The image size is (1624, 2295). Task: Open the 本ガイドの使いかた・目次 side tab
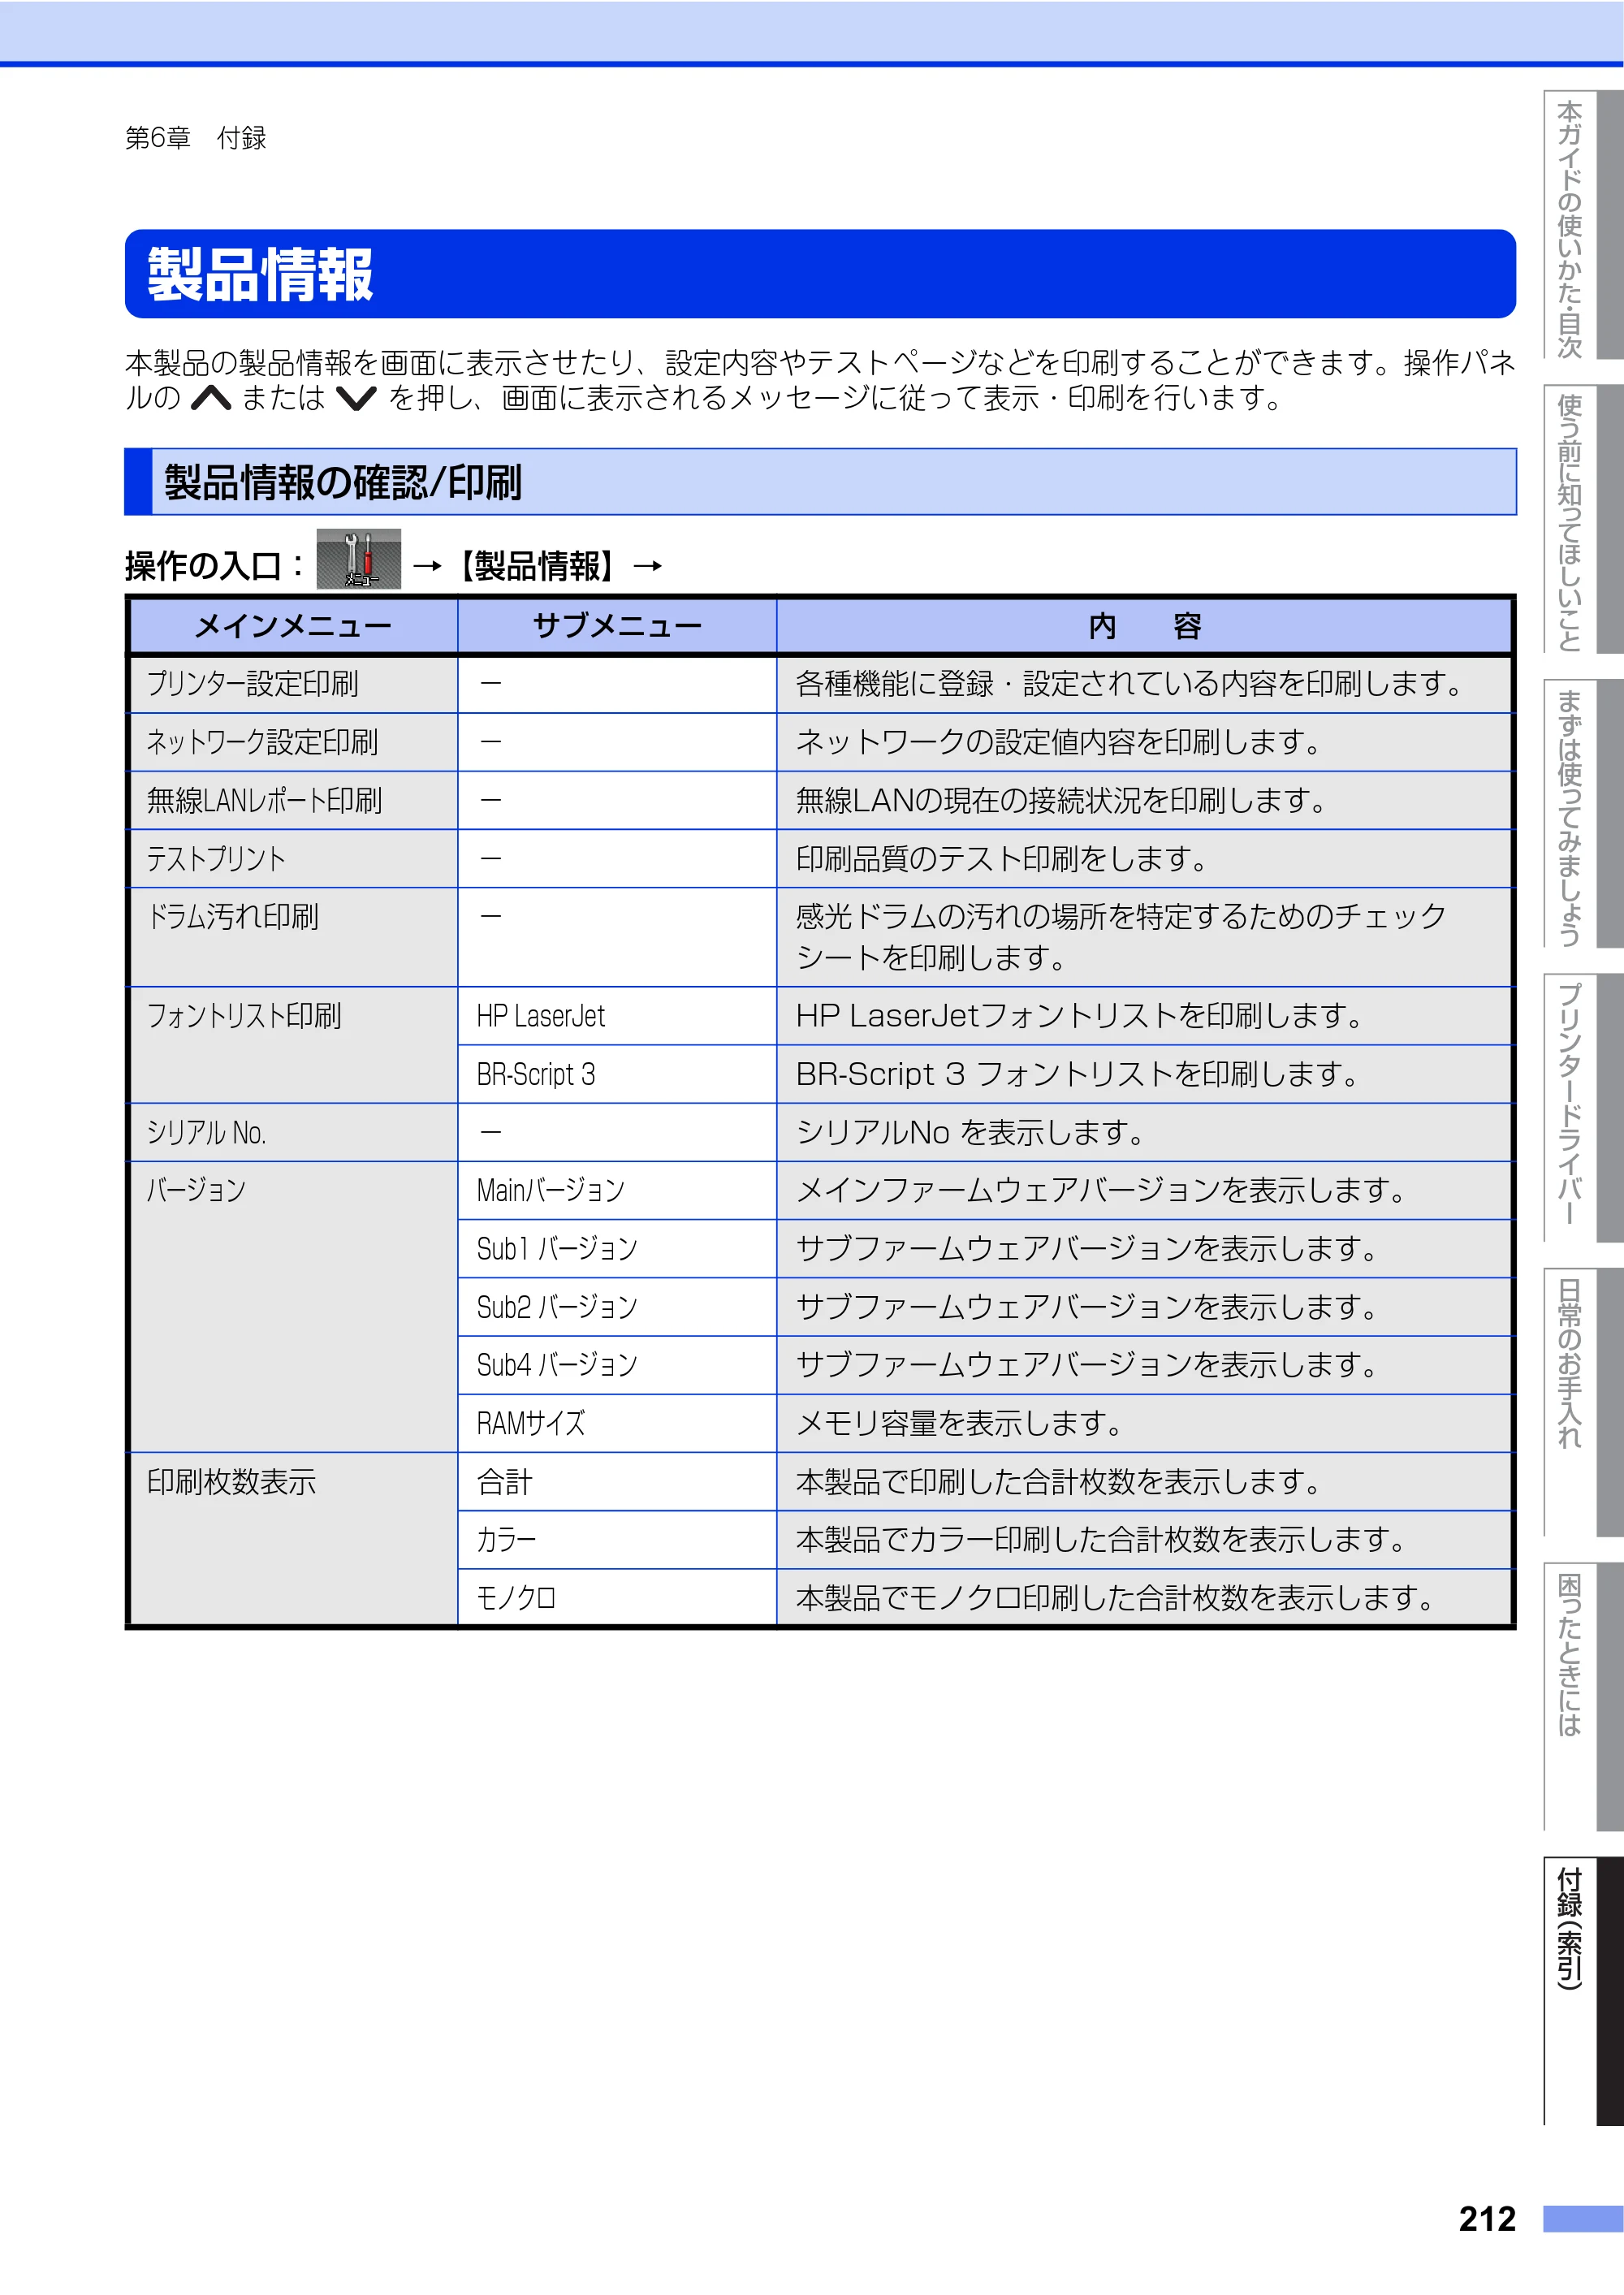(1582, 225)
